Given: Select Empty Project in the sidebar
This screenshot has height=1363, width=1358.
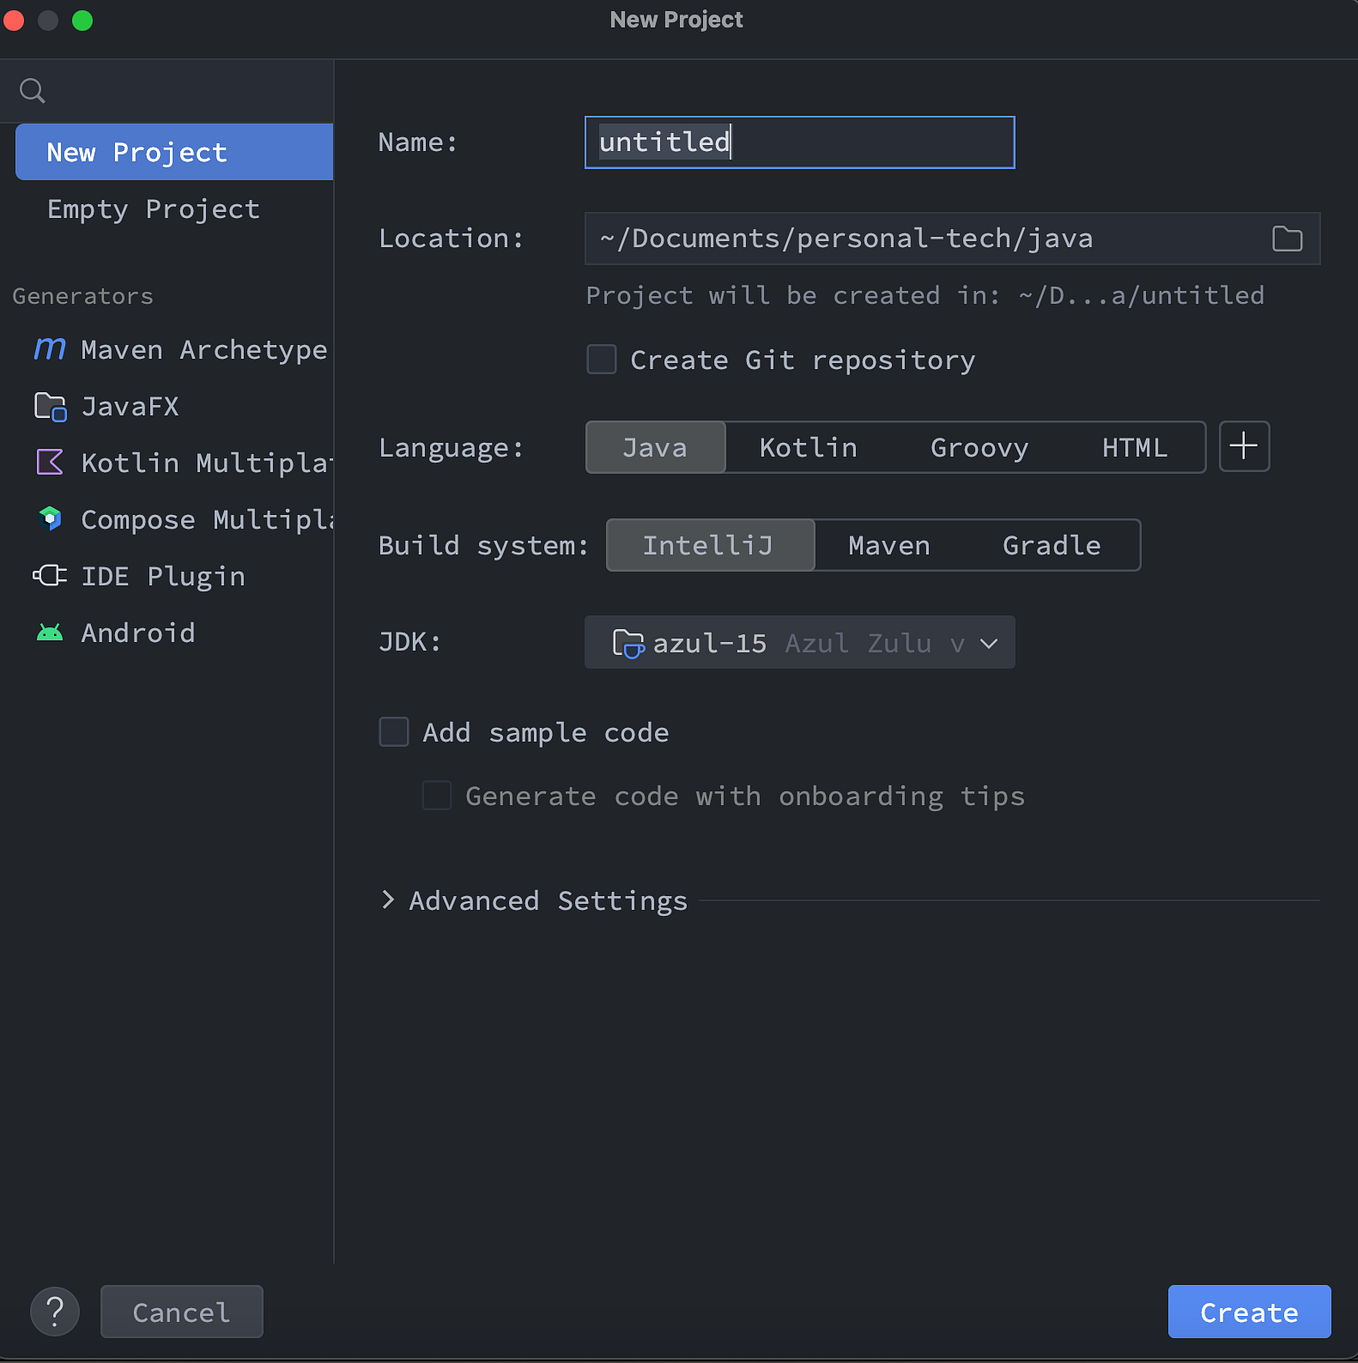Looking at the screenshot, I should tap(153, 209).
